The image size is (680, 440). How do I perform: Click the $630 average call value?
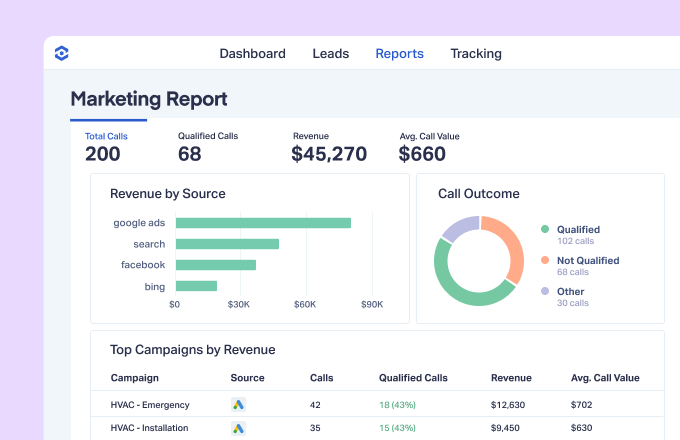click(x=582, y=428)
